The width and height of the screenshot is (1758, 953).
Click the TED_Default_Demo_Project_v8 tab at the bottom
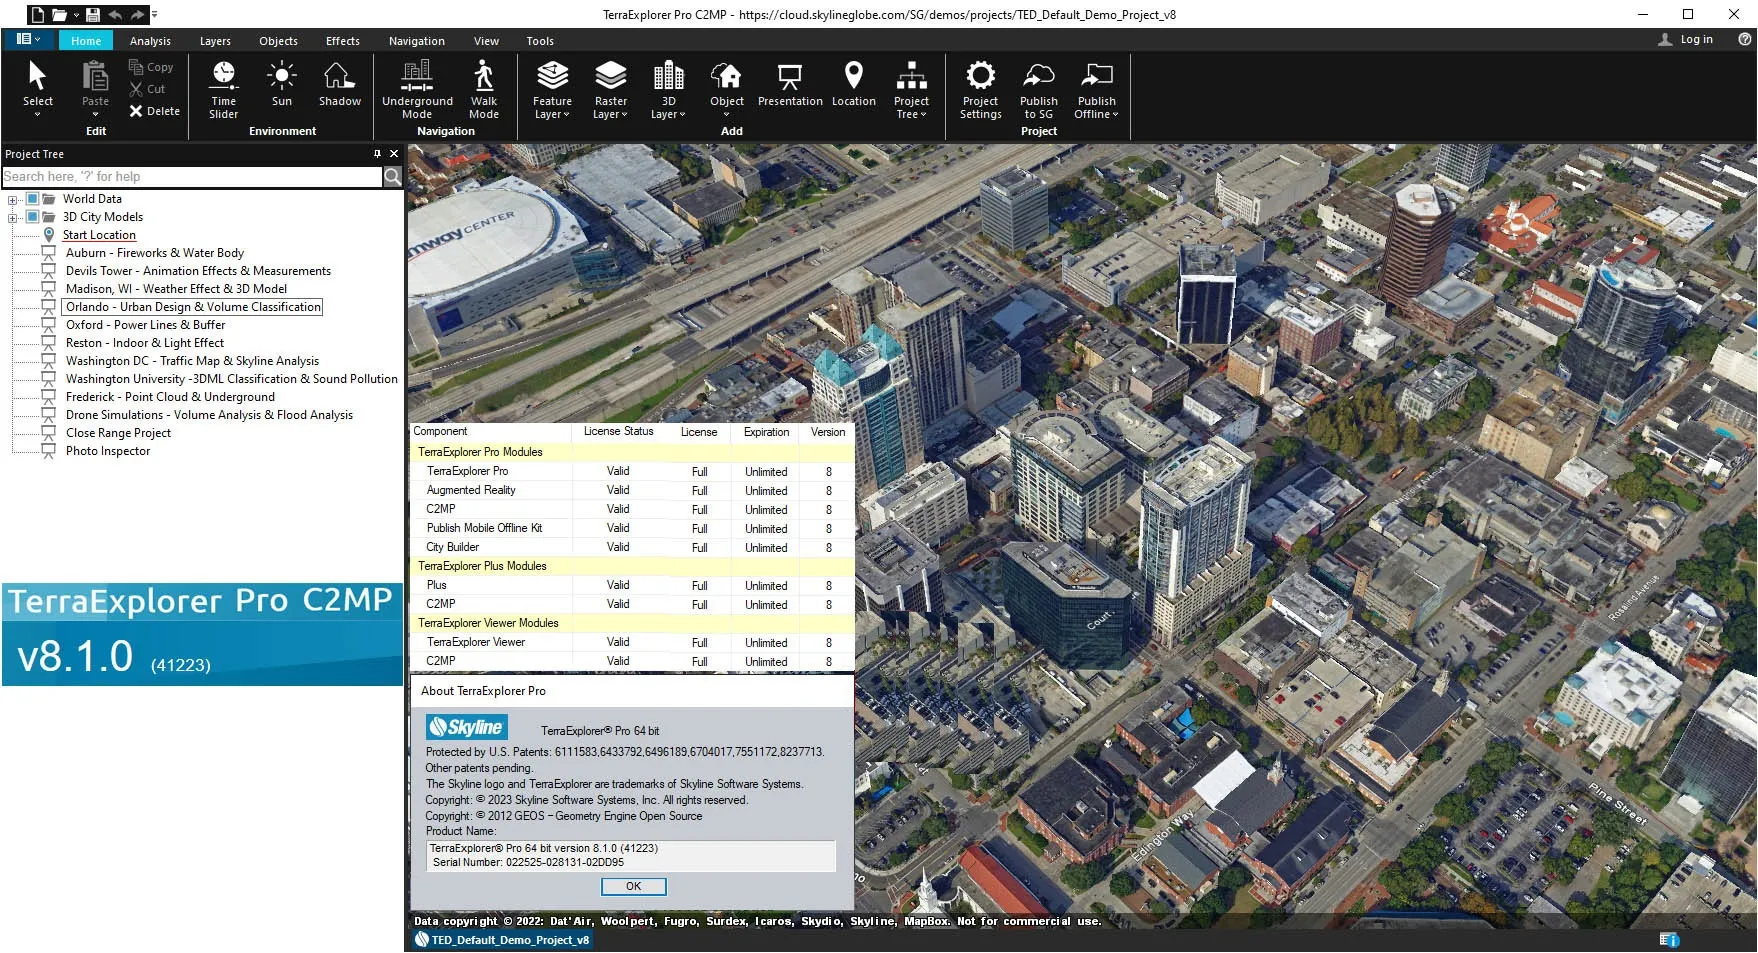click(x=502, y=940)
